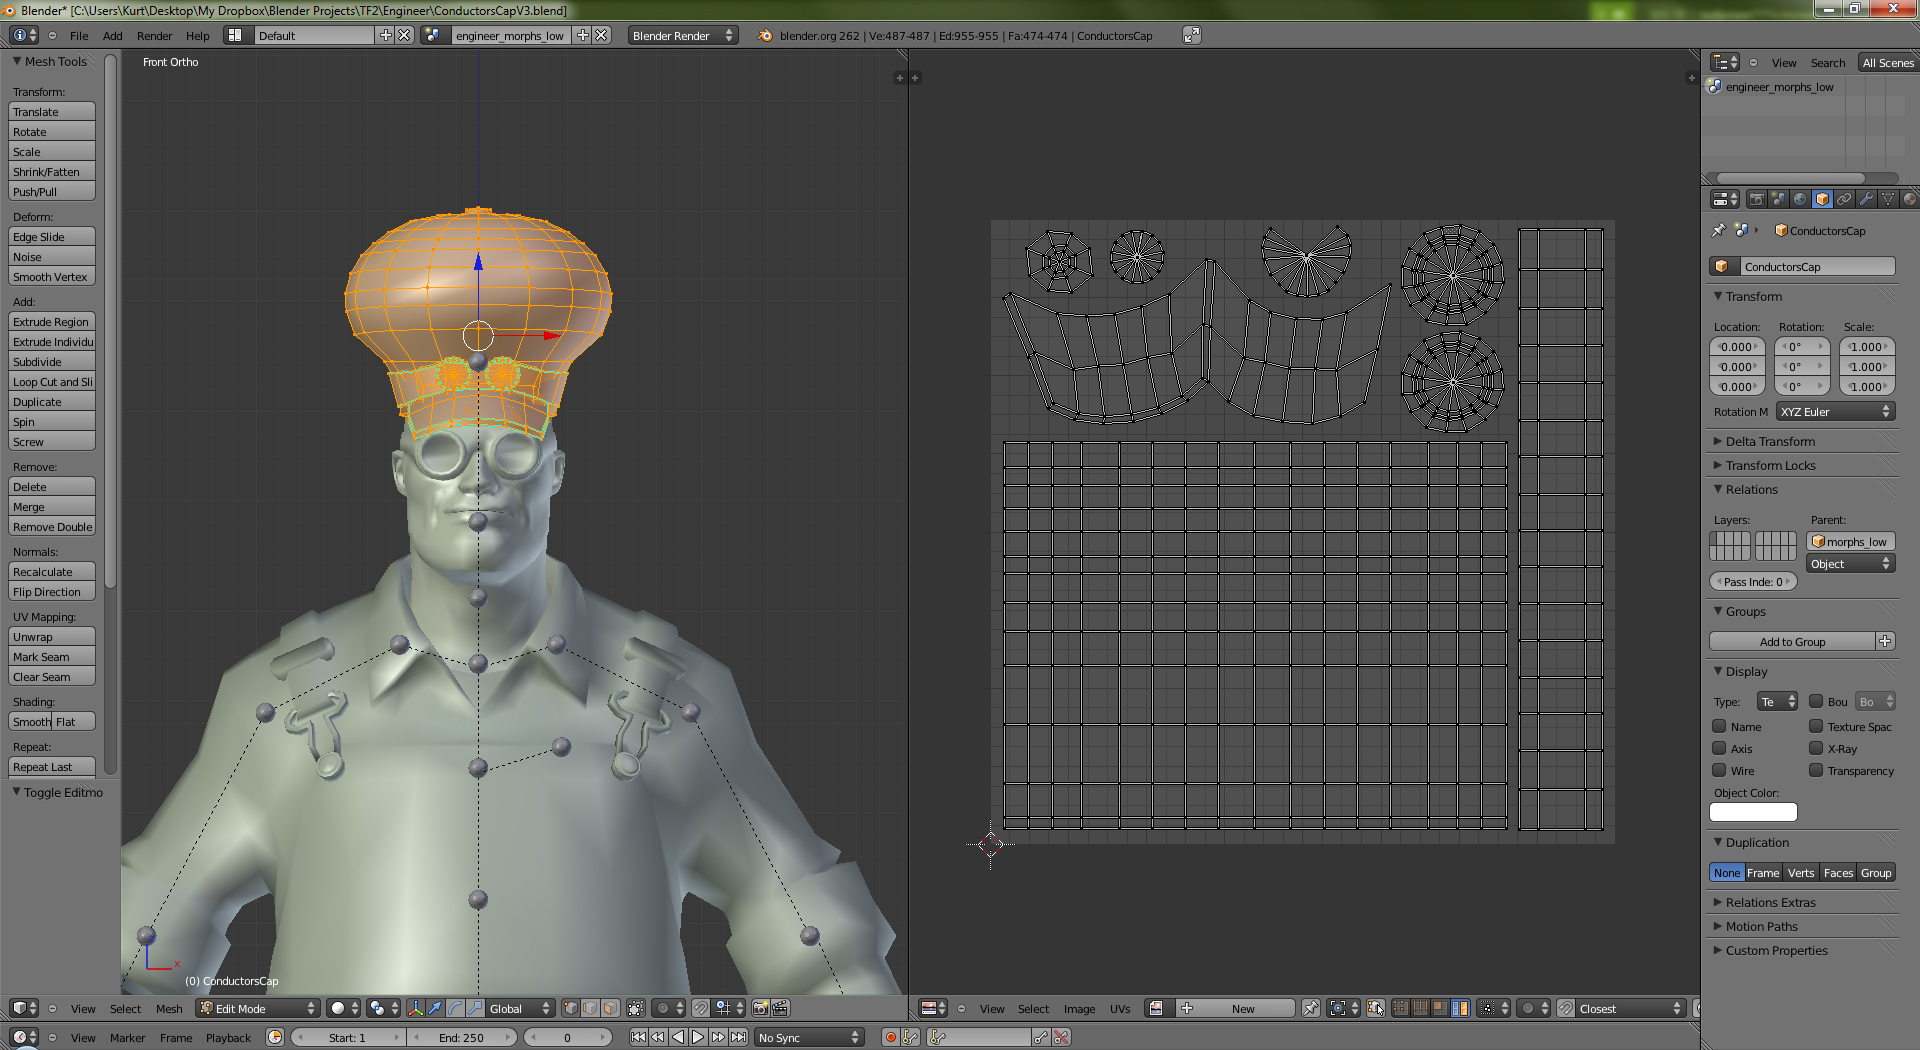Open the UVs menu in UV editor
Image resolution: width=1920 pixels, height=1050 pixels.
[x=1119, y=1009]
